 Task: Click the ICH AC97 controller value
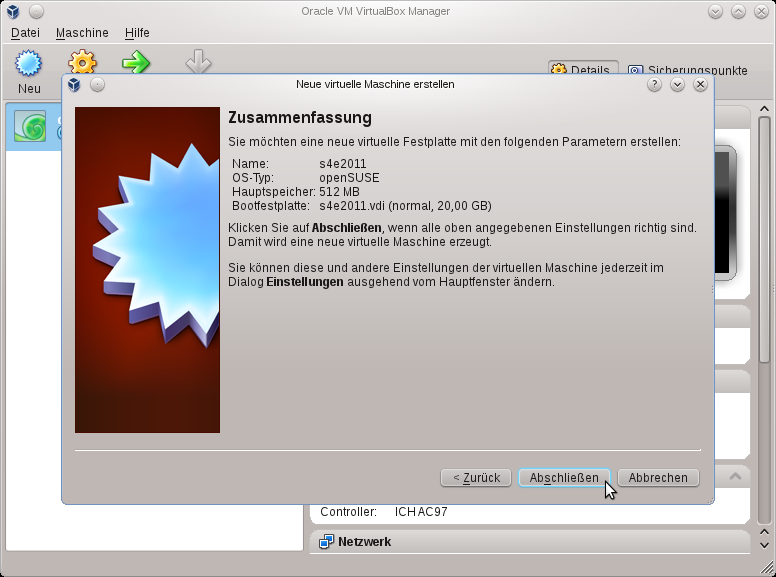[x=421, y=512]
